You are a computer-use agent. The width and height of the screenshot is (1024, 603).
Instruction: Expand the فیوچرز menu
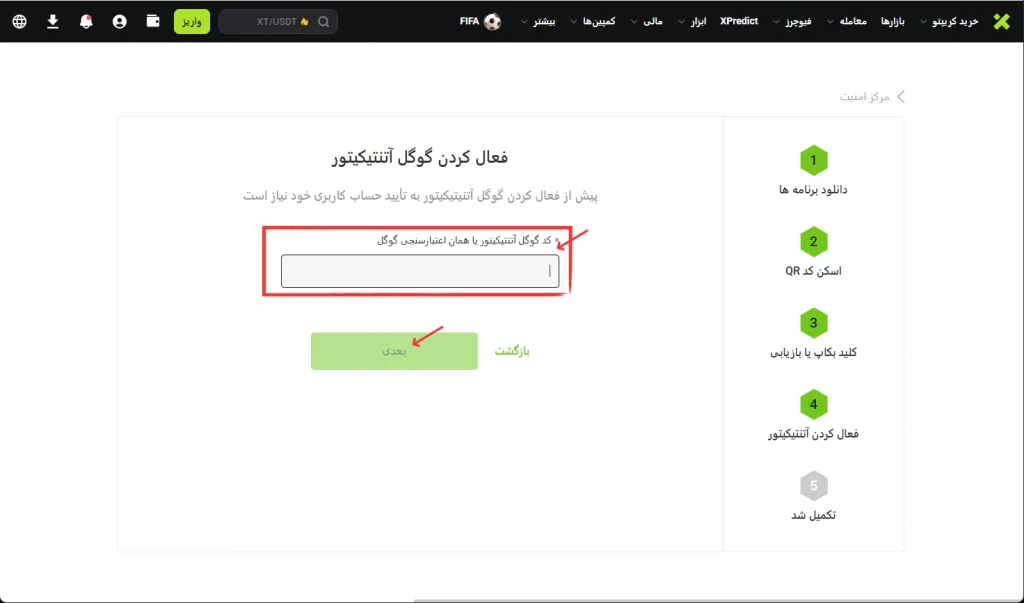(x=792, y=22)
